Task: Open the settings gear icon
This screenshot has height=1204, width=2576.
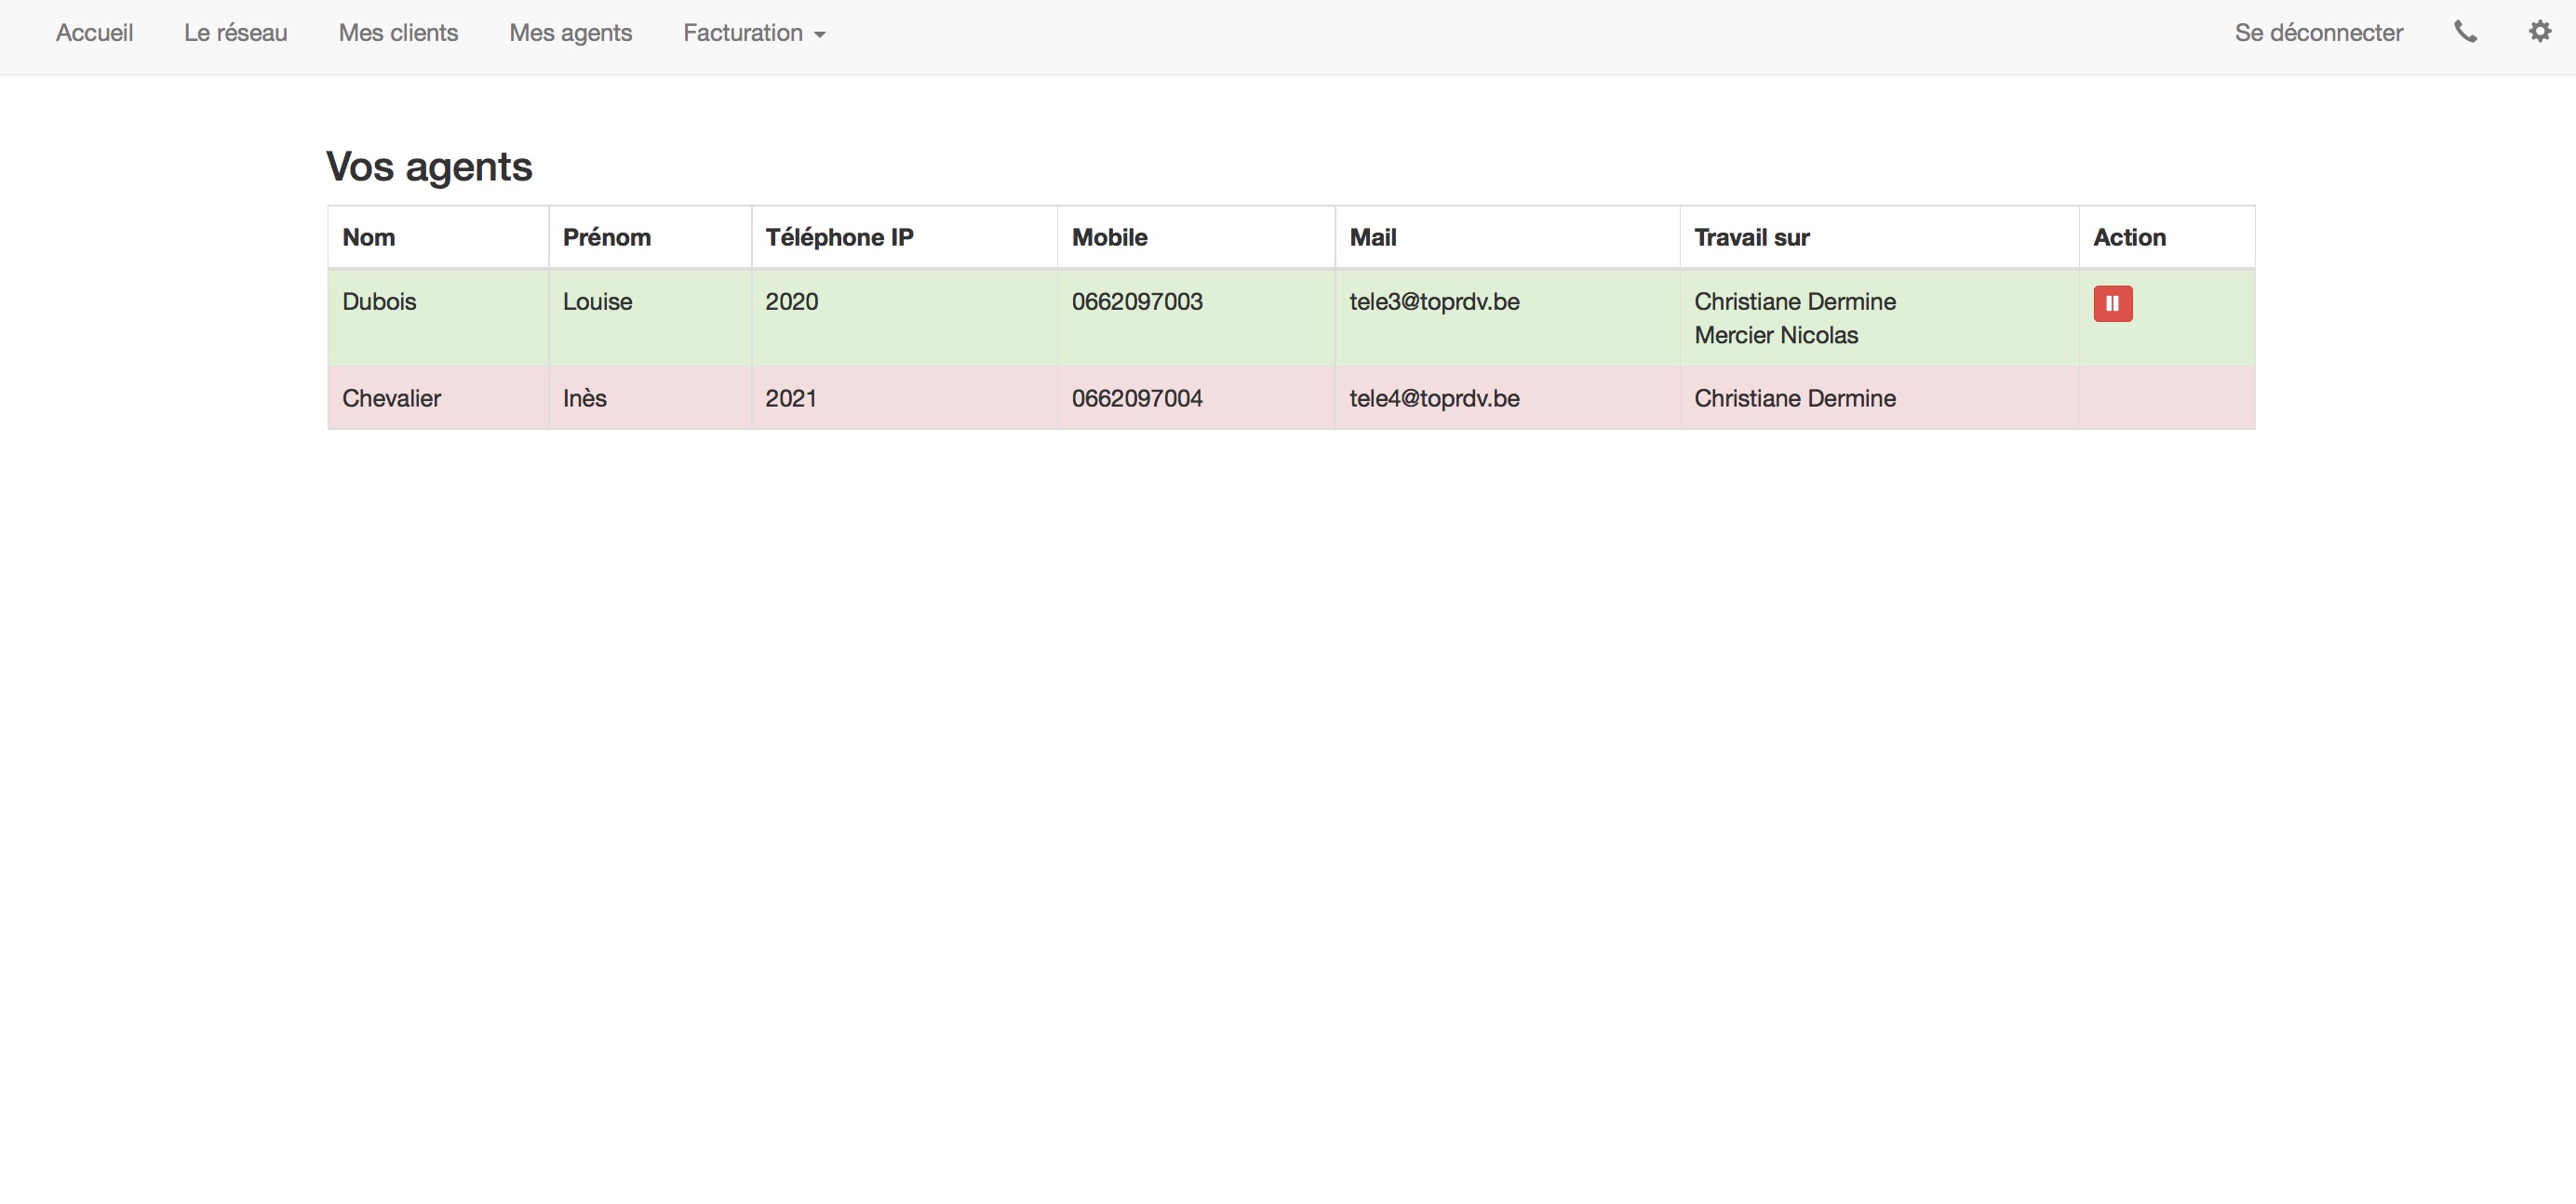Action: 2540,32
